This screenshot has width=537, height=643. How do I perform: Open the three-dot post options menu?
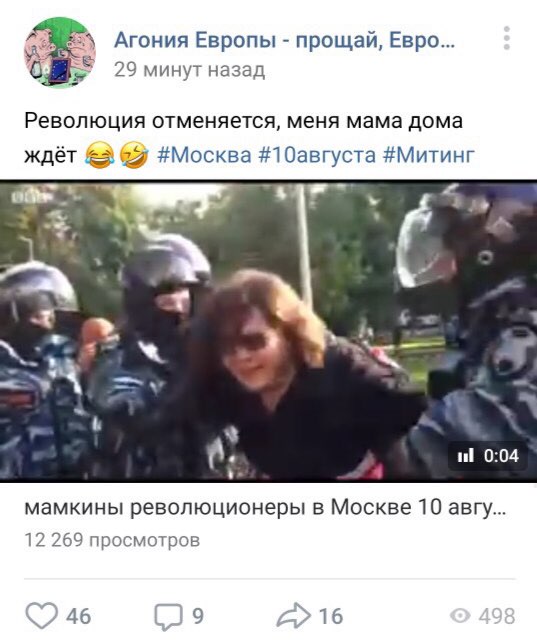pyautogui.click(x=507, y=38)
